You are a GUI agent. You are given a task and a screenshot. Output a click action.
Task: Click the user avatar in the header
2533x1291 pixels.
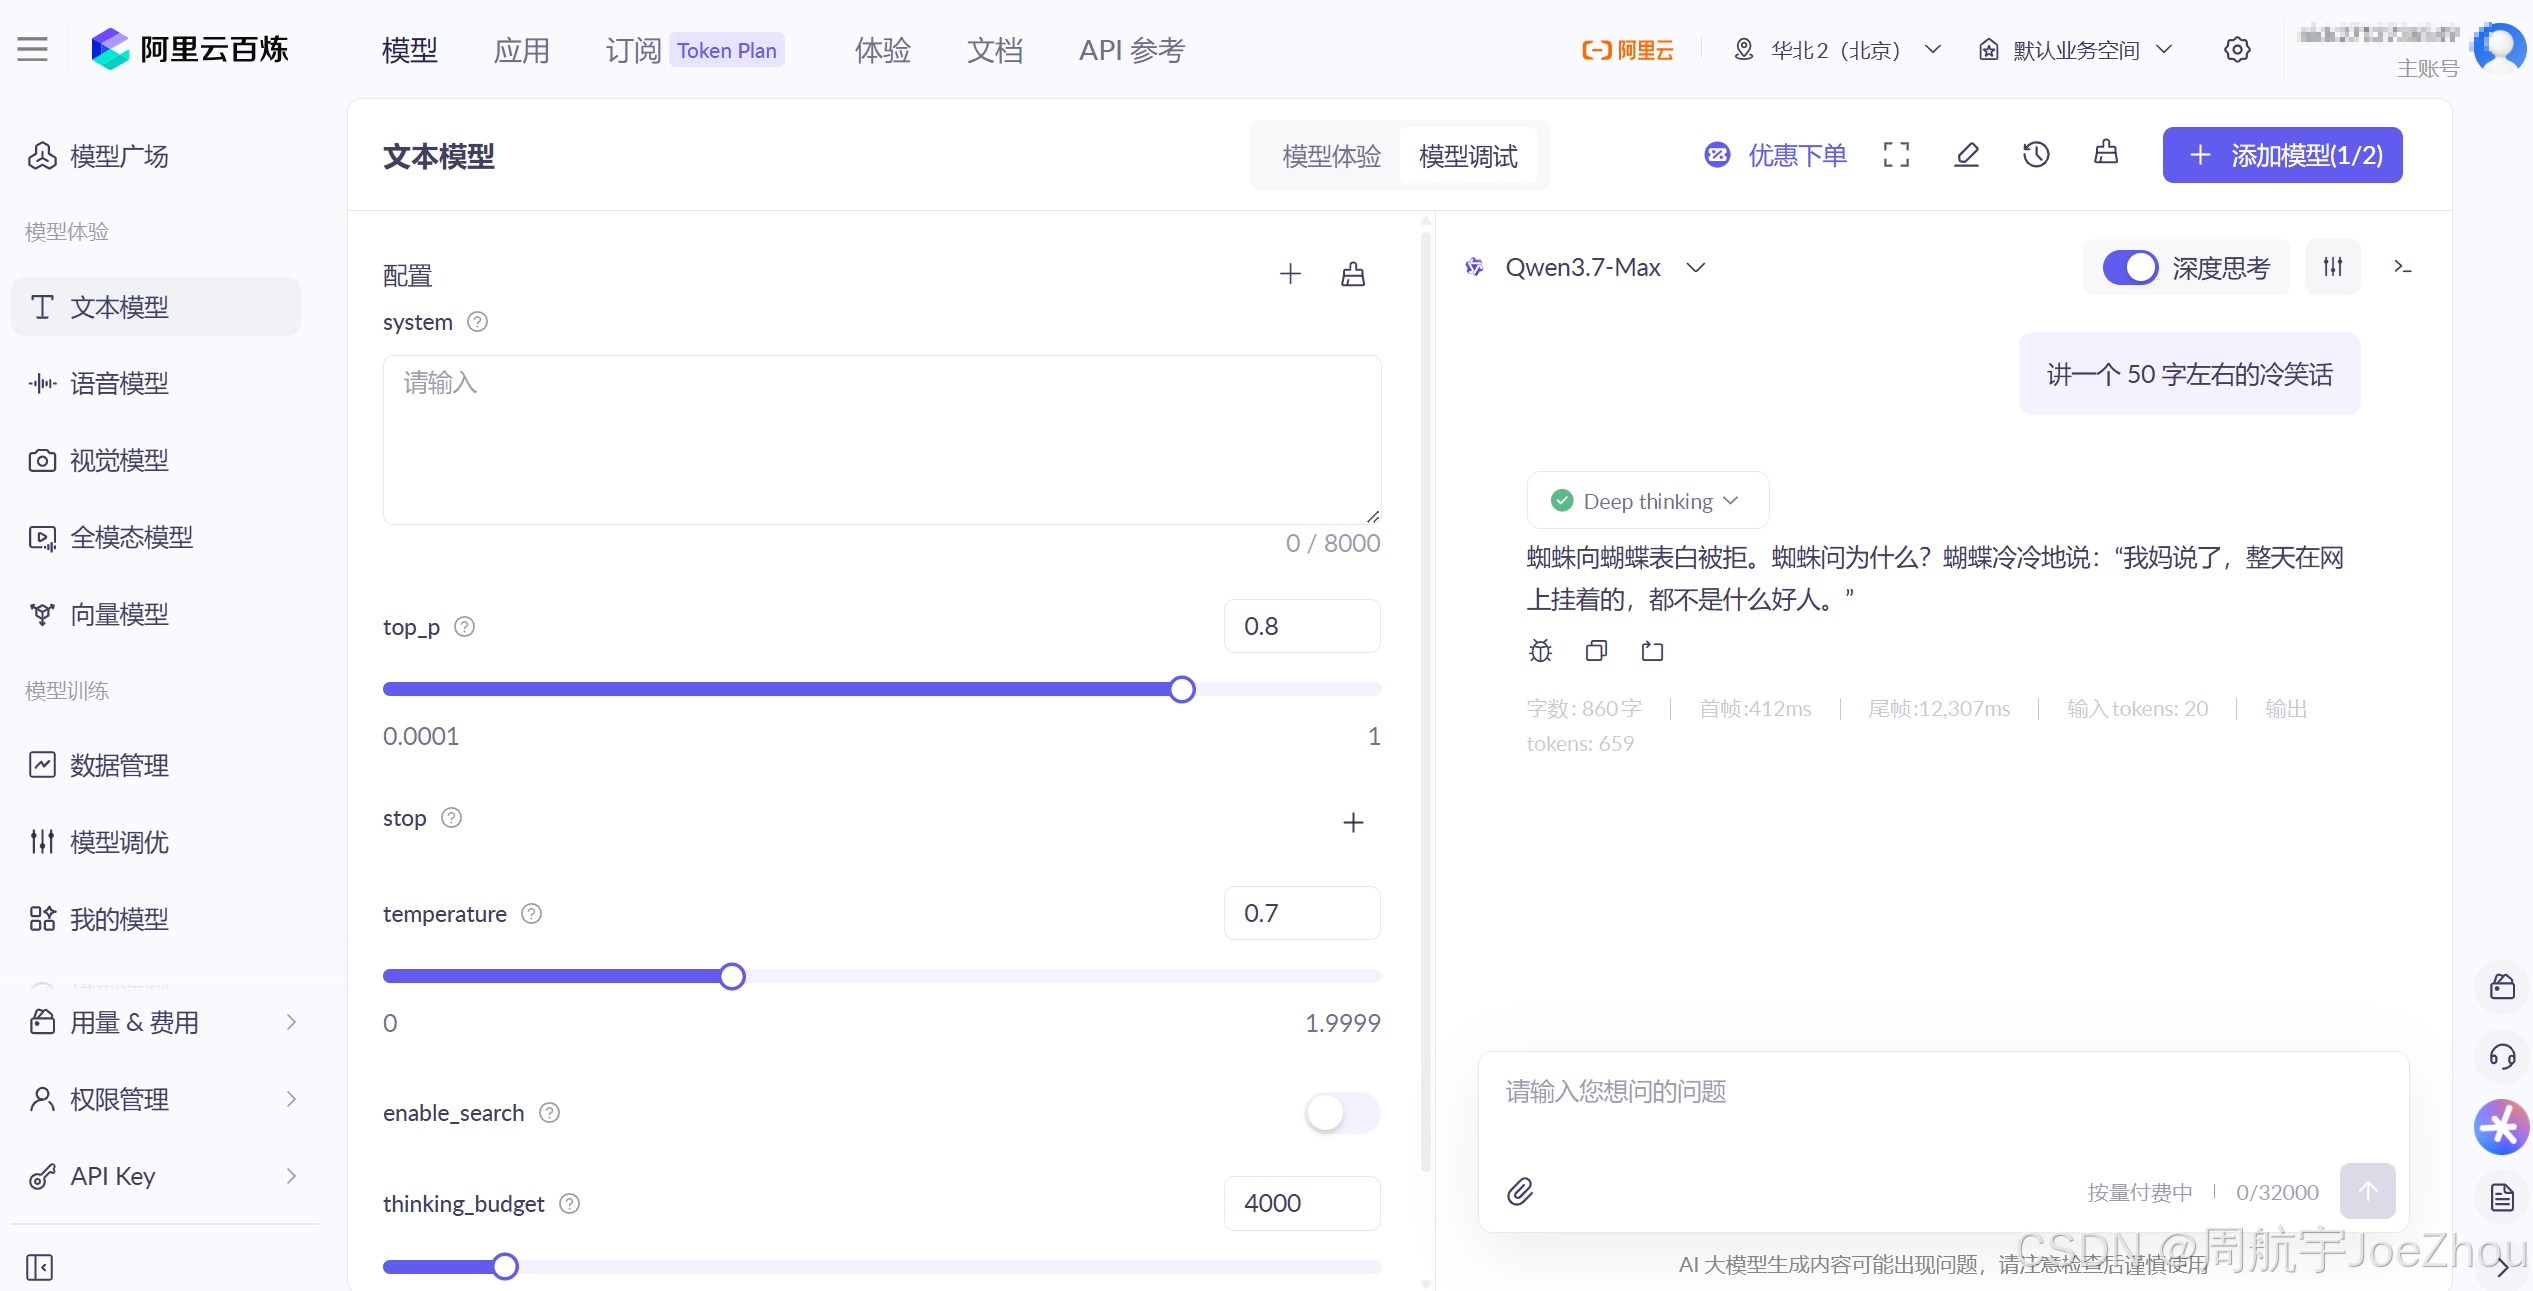(2499, 47)
